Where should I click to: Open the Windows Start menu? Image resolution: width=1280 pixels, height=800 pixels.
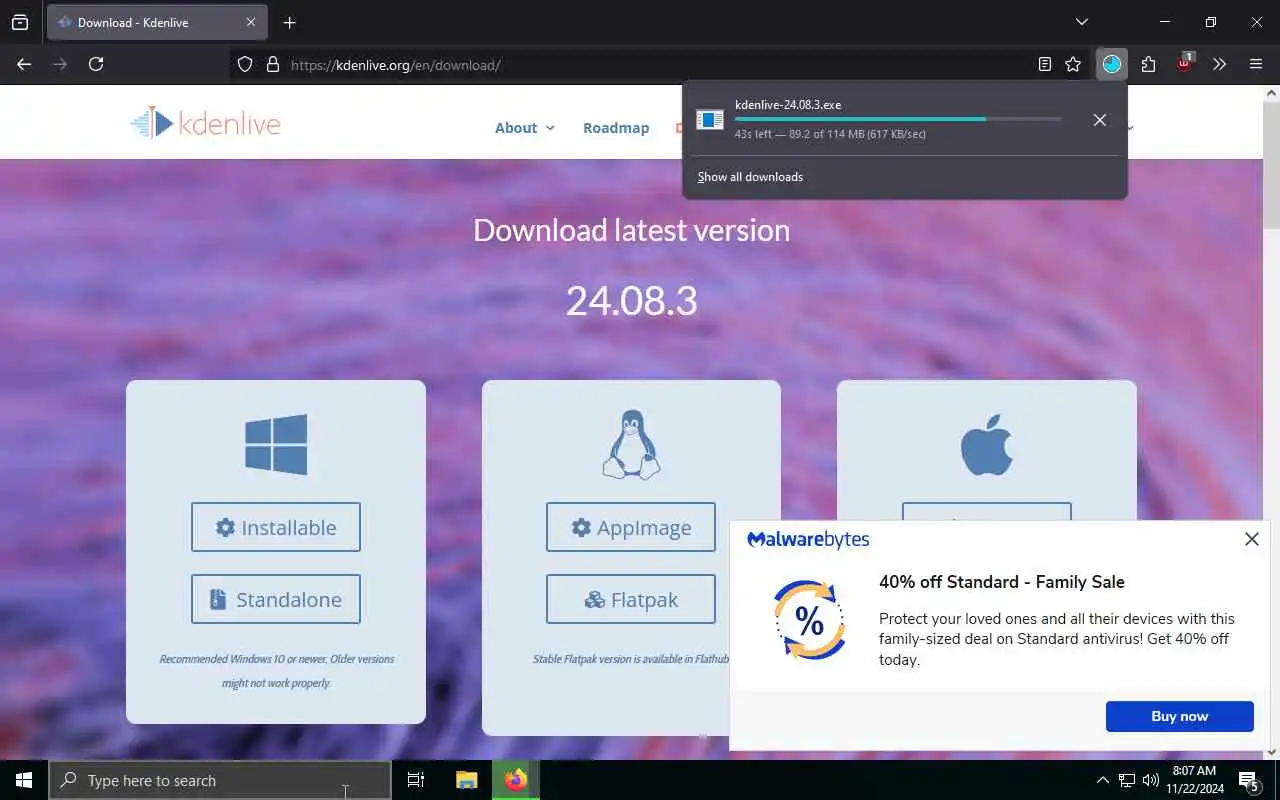click(x=24, y=780)
